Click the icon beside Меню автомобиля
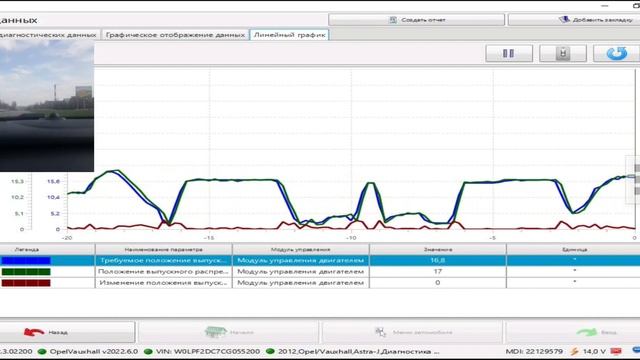 pos(380,332)
